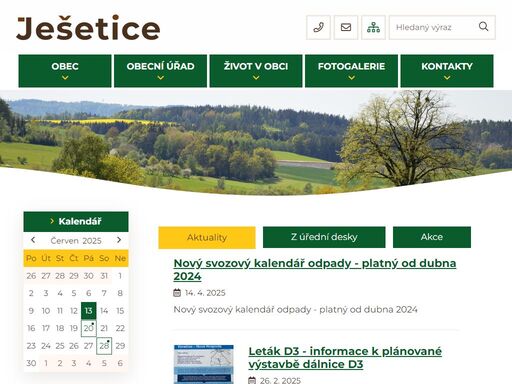Go to next month in calendar
512x384 pixels.
[x=119, y=240]
